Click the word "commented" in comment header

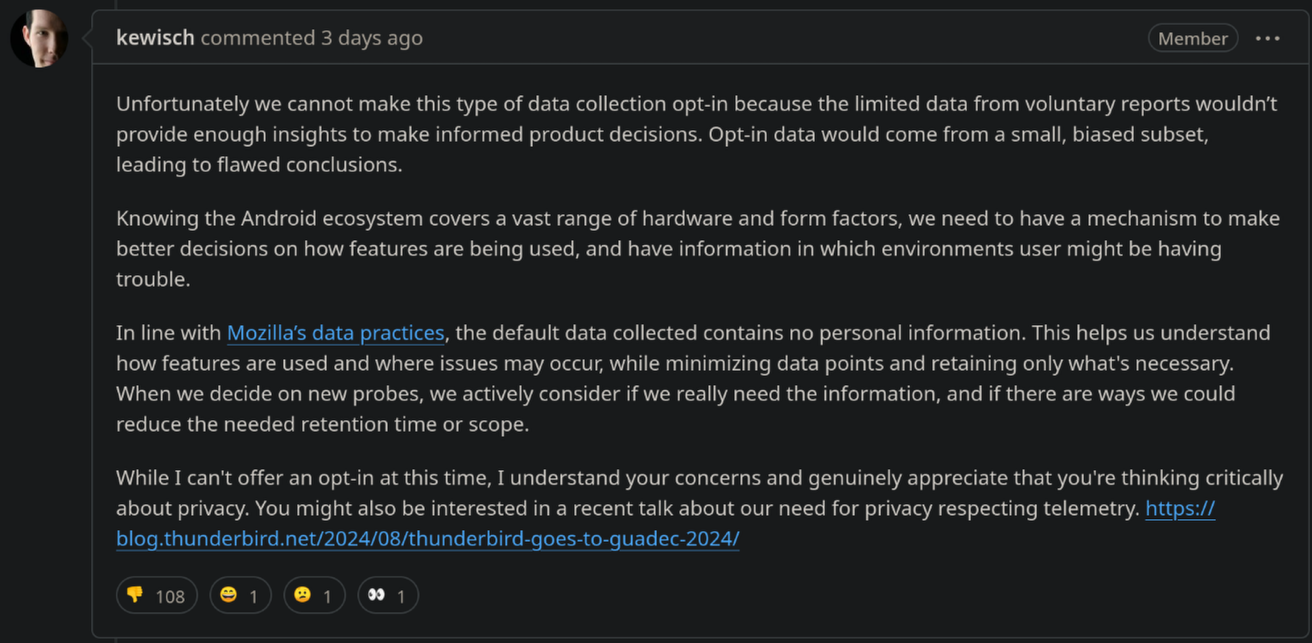coord(257,38)
